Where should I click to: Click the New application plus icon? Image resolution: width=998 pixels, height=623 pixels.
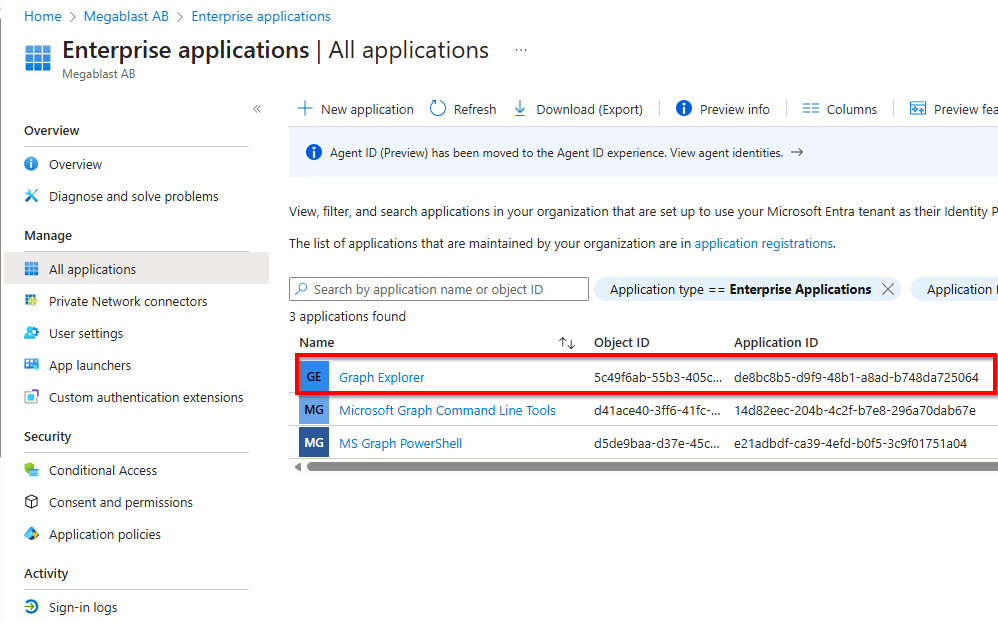point(305,109)
